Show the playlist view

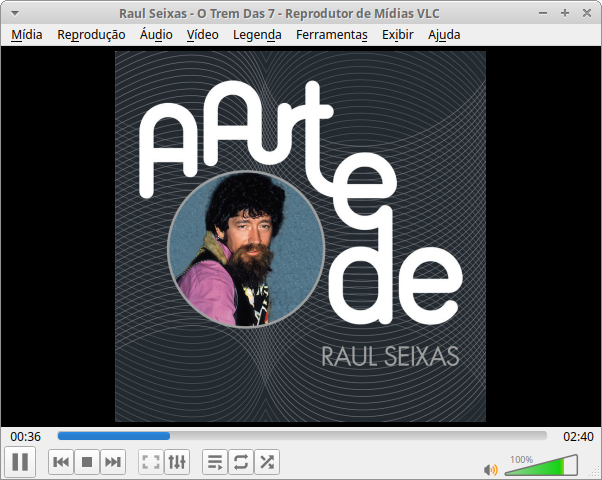click(x=215, y=462)
